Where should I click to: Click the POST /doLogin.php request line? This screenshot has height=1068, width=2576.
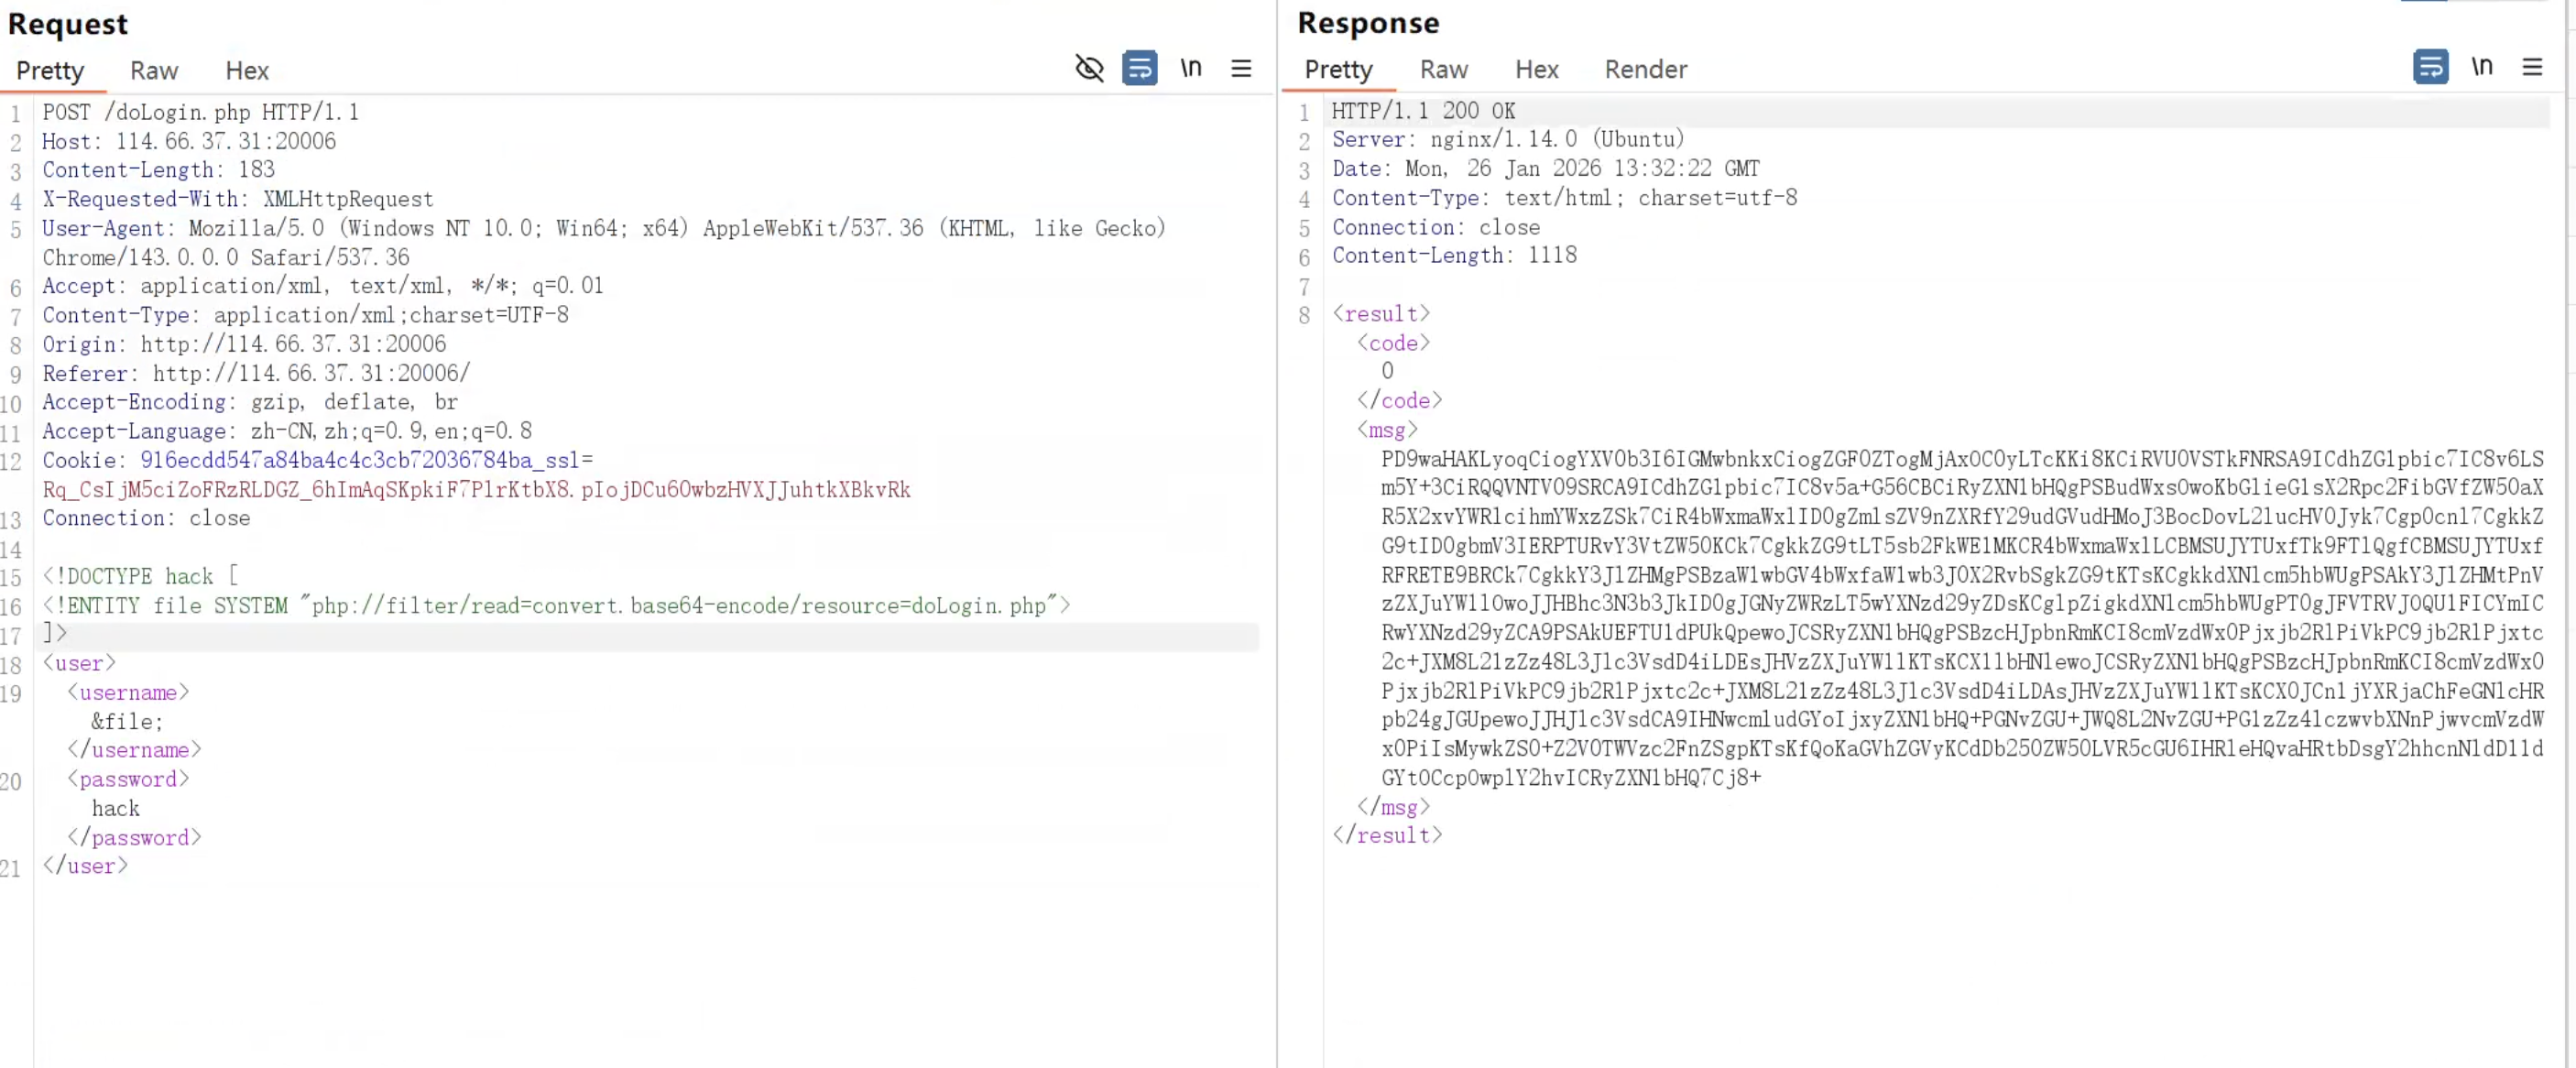click(x=200, y=112)
